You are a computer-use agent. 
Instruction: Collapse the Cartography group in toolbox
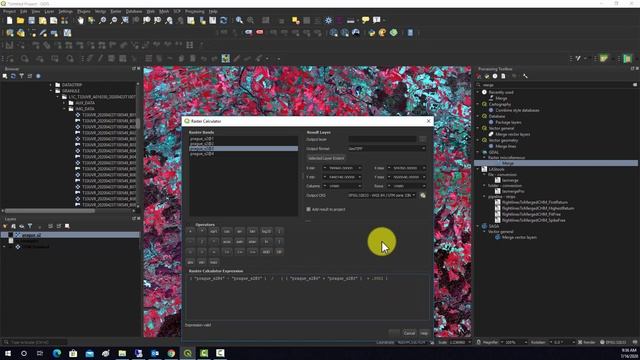[x=478, y=104]
